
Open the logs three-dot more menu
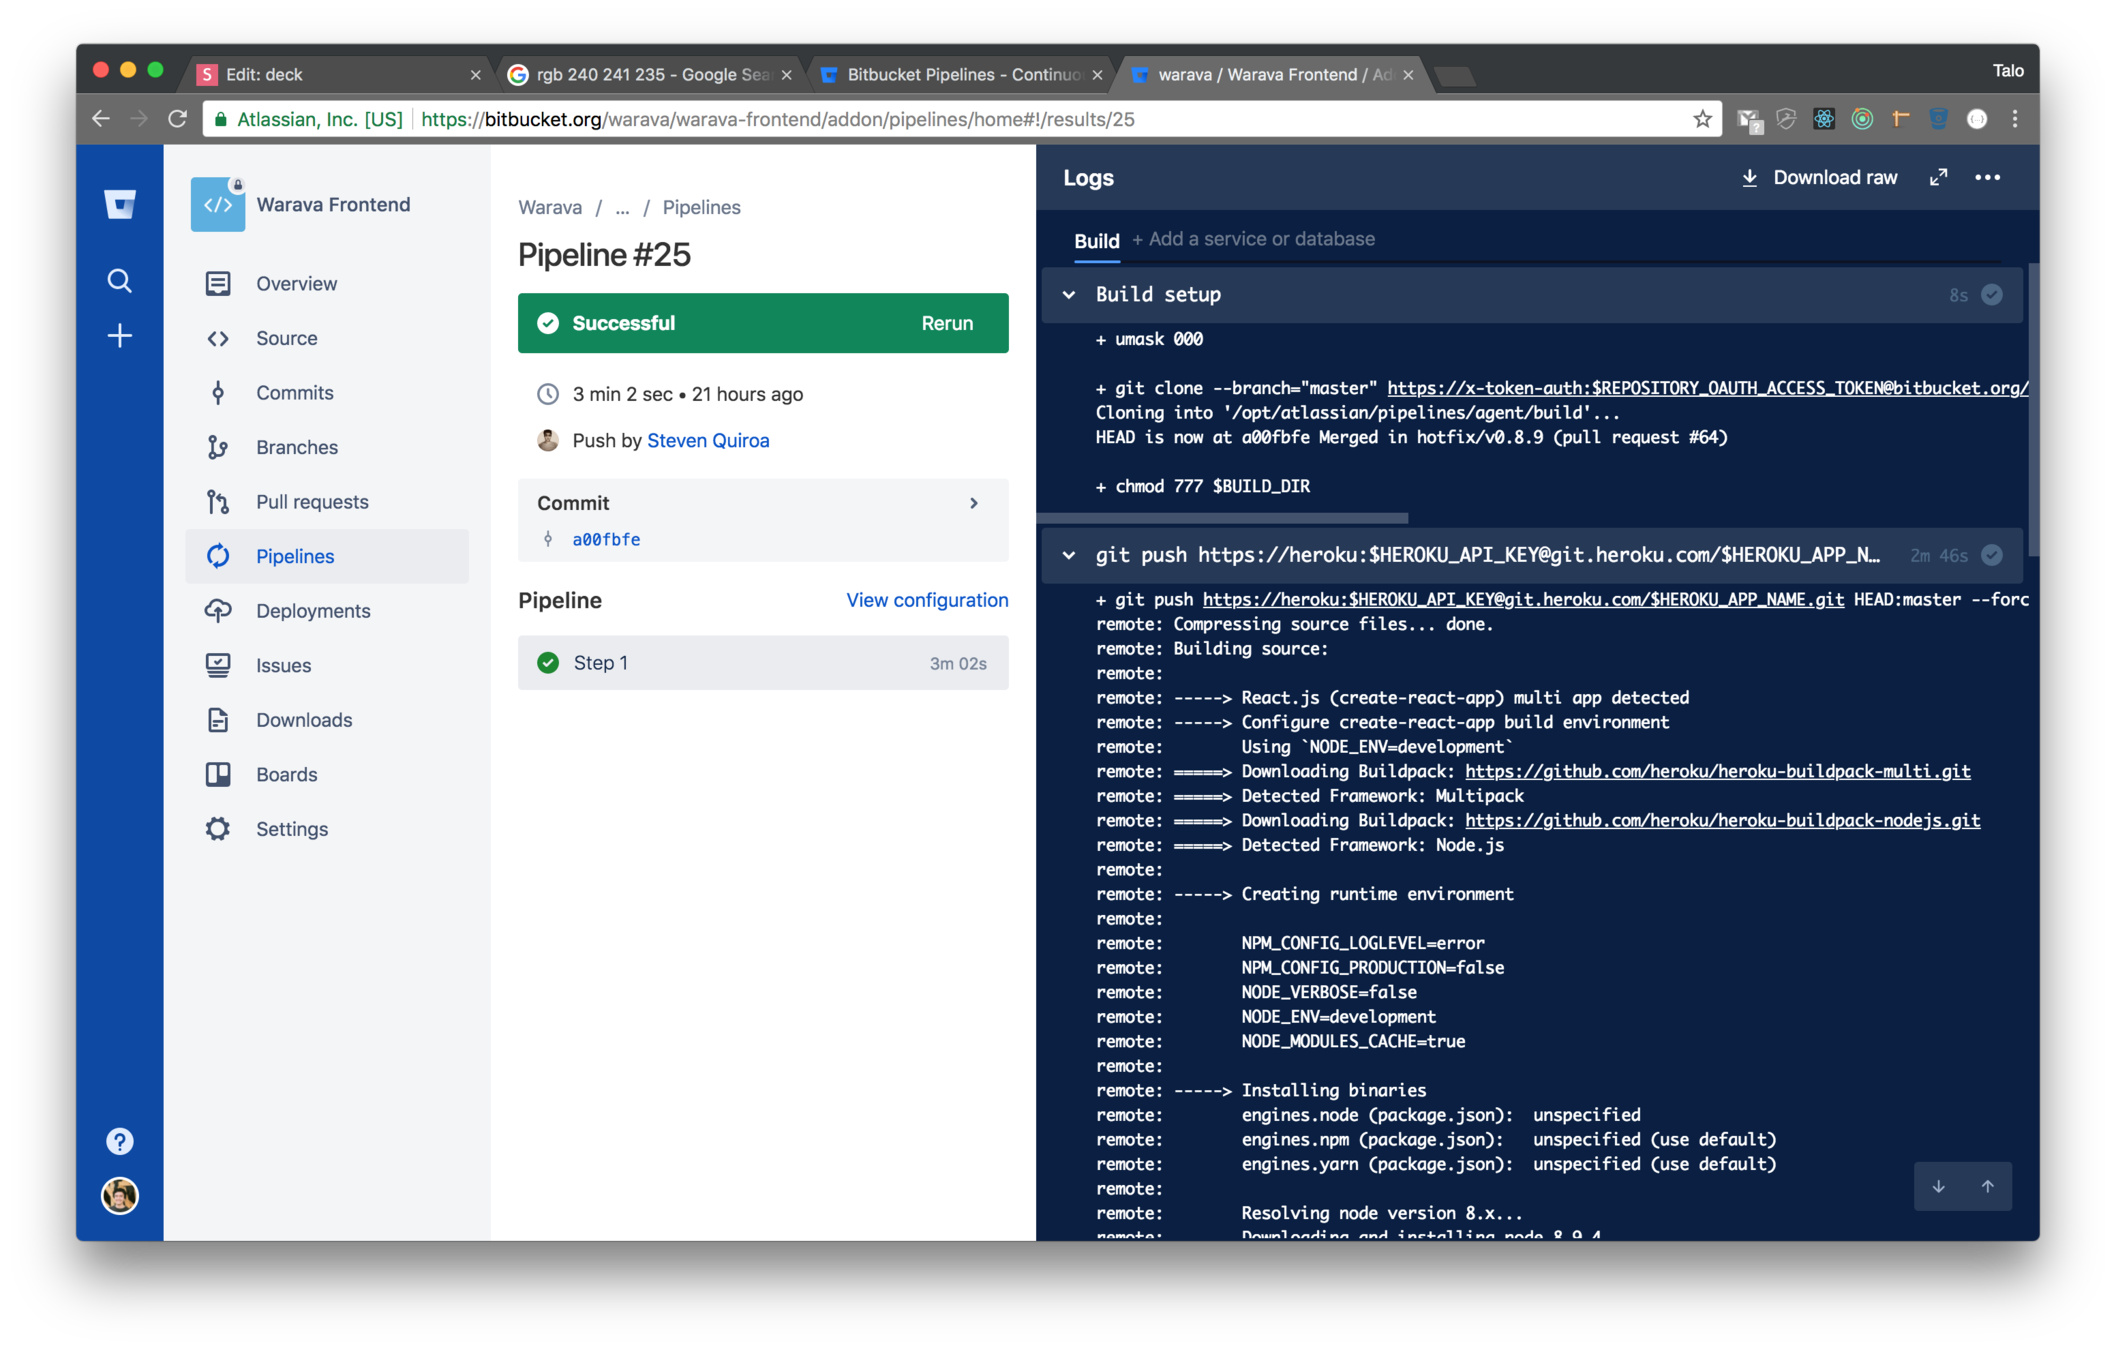(1987, 177)
